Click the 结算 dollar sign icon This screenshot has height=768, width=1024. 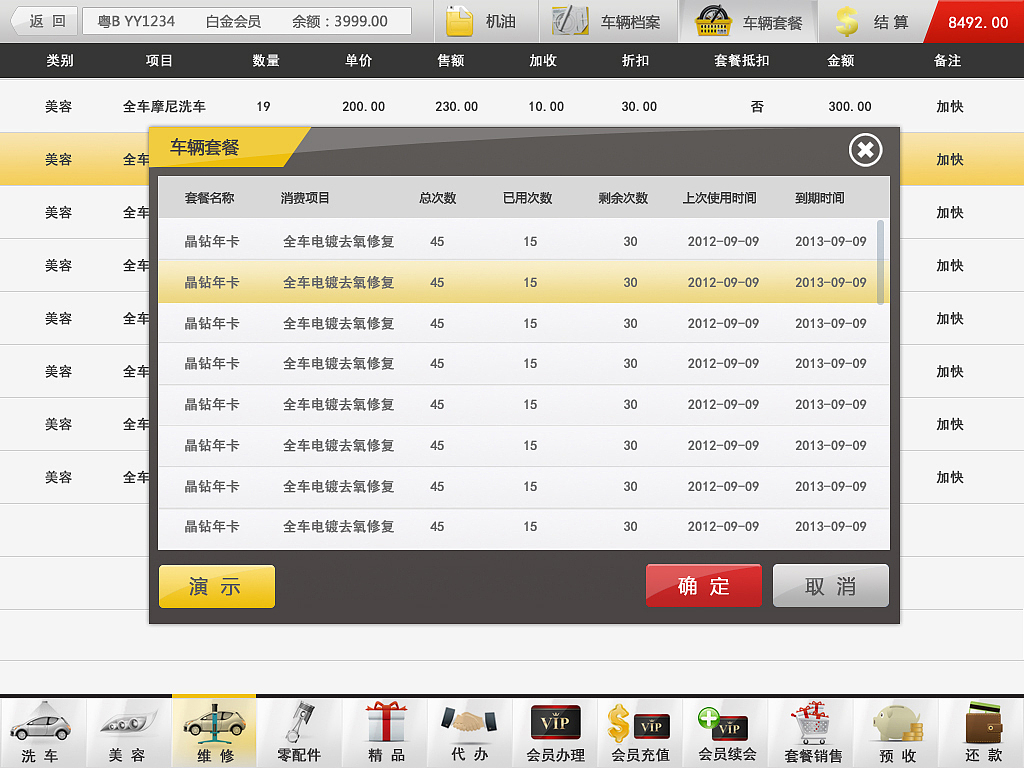[x=847, y=21]
